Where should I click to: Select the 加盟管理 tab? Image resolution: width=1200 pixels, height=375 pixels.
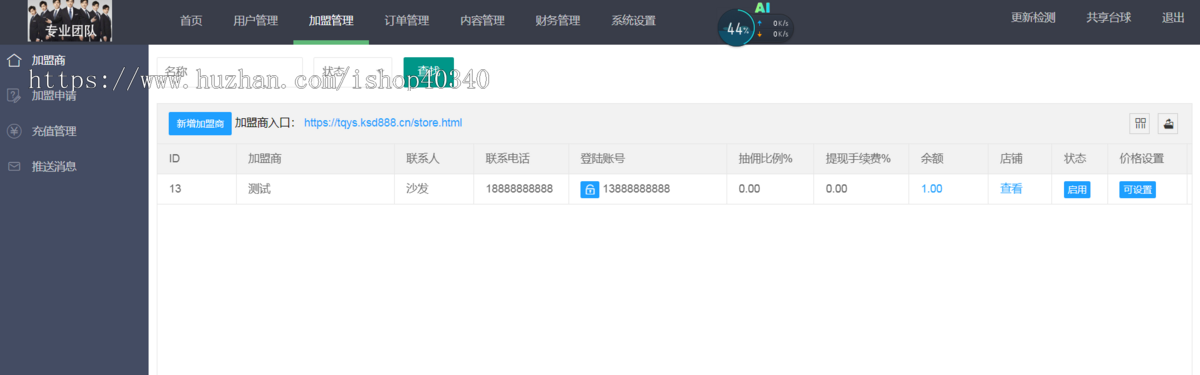click(x=331, y=20)
